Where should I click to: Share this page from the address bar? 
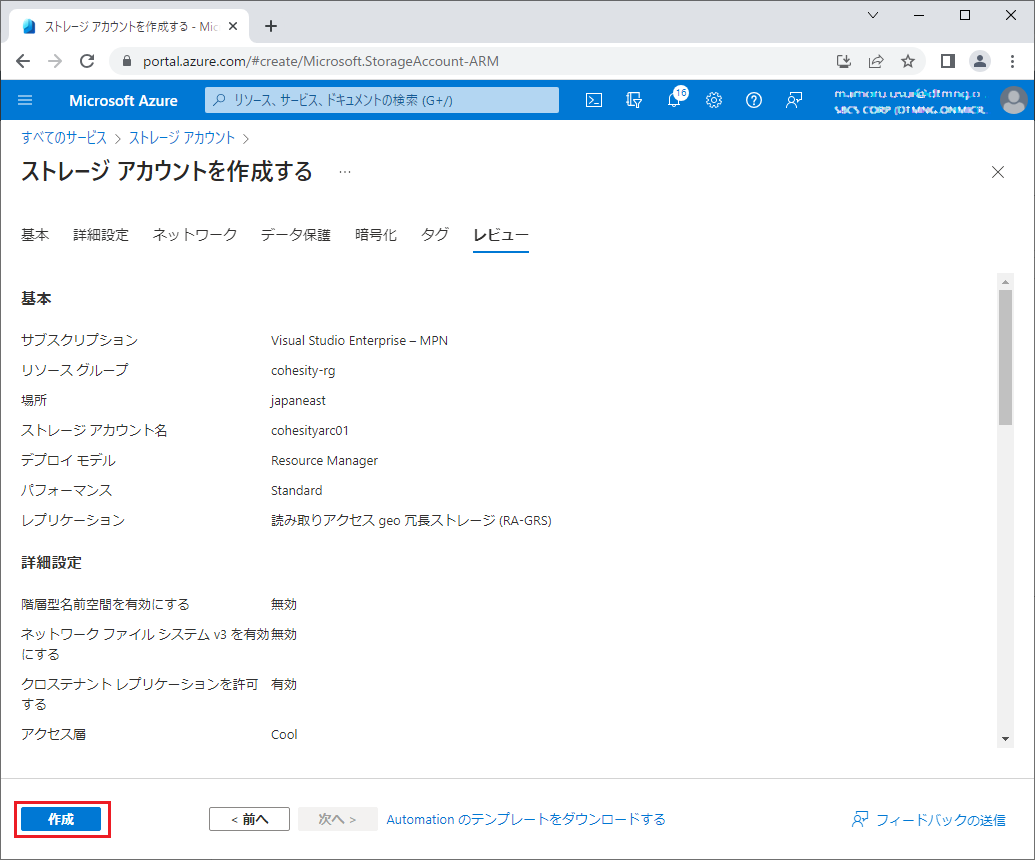(x=876, y=61)
